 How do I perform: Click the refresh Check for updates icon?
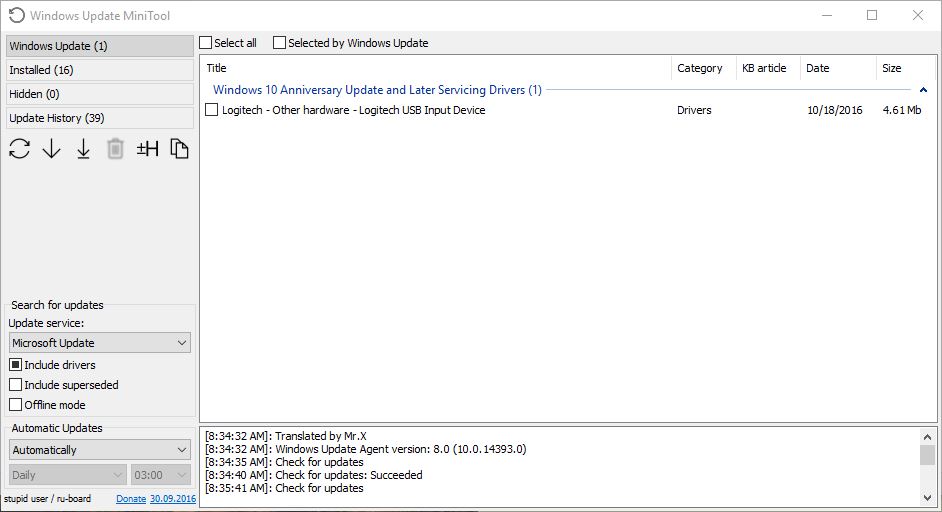pos(19,148)
